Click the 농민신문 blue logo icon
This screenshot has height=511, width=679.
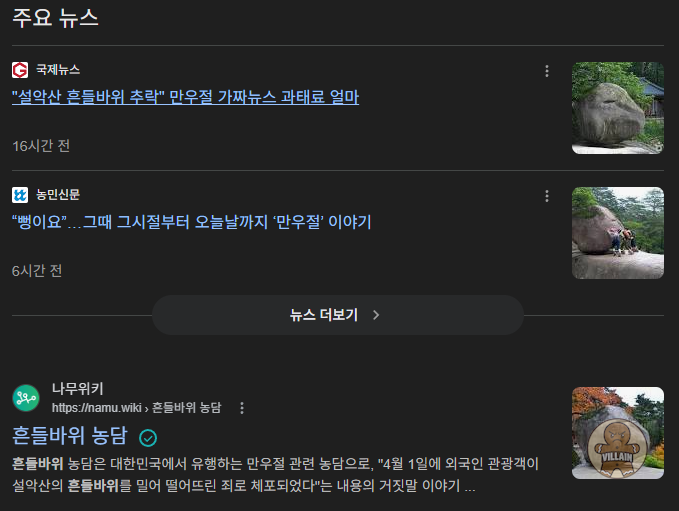click(20, 195)
